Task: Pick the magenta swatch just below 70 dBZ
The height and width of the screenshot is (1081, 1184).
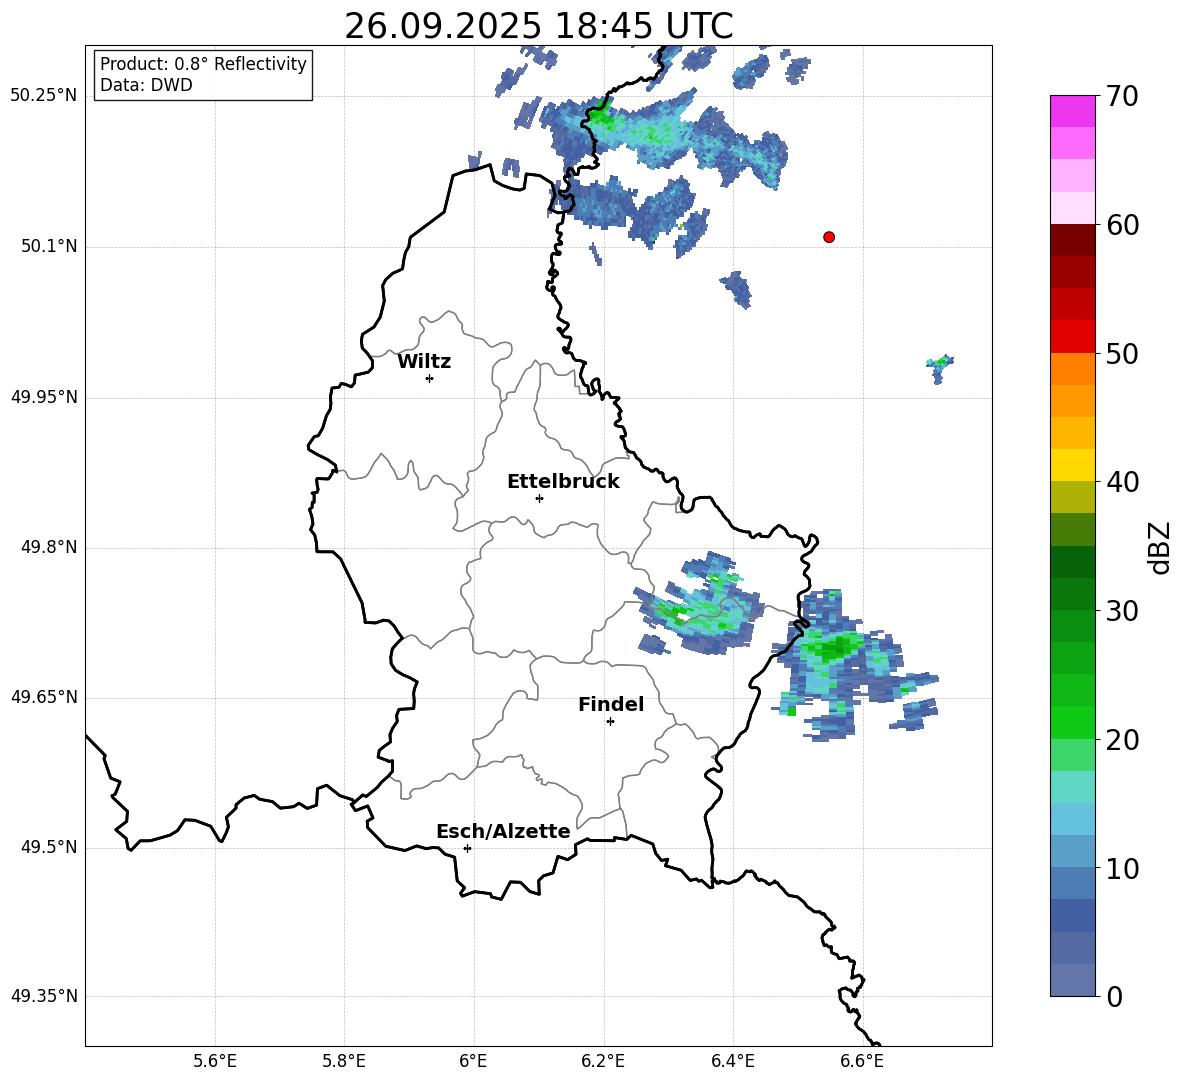Action: click(x=1073, y=111)
